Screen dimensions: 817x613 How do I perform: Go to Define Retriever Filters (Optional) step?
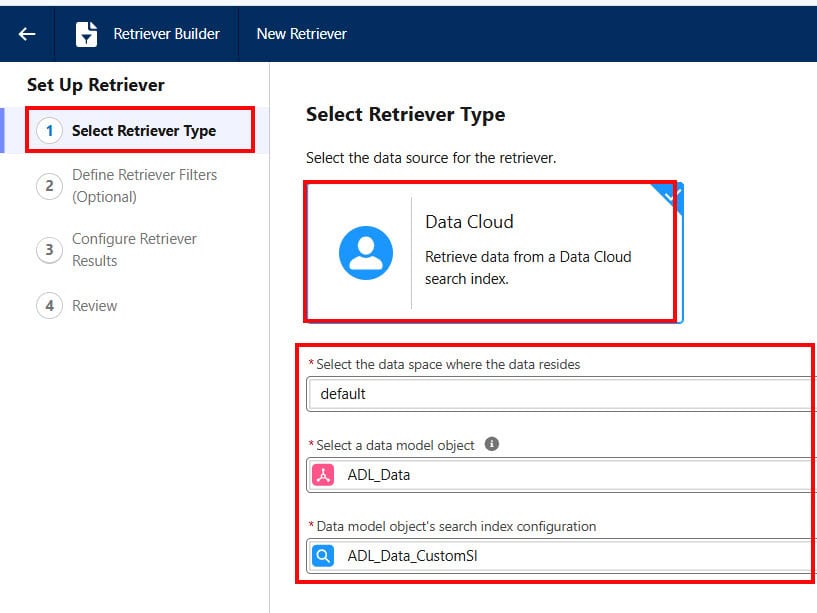(x=144, y=186)
